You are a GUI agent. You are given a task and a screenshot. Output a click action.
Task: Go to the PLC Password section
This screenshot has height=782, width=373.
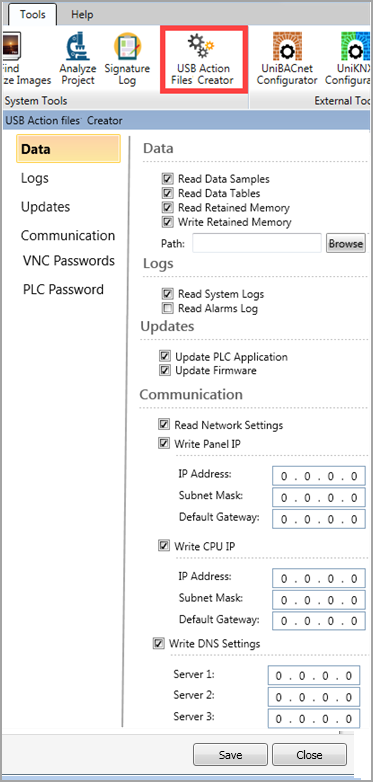coord(63,290)
